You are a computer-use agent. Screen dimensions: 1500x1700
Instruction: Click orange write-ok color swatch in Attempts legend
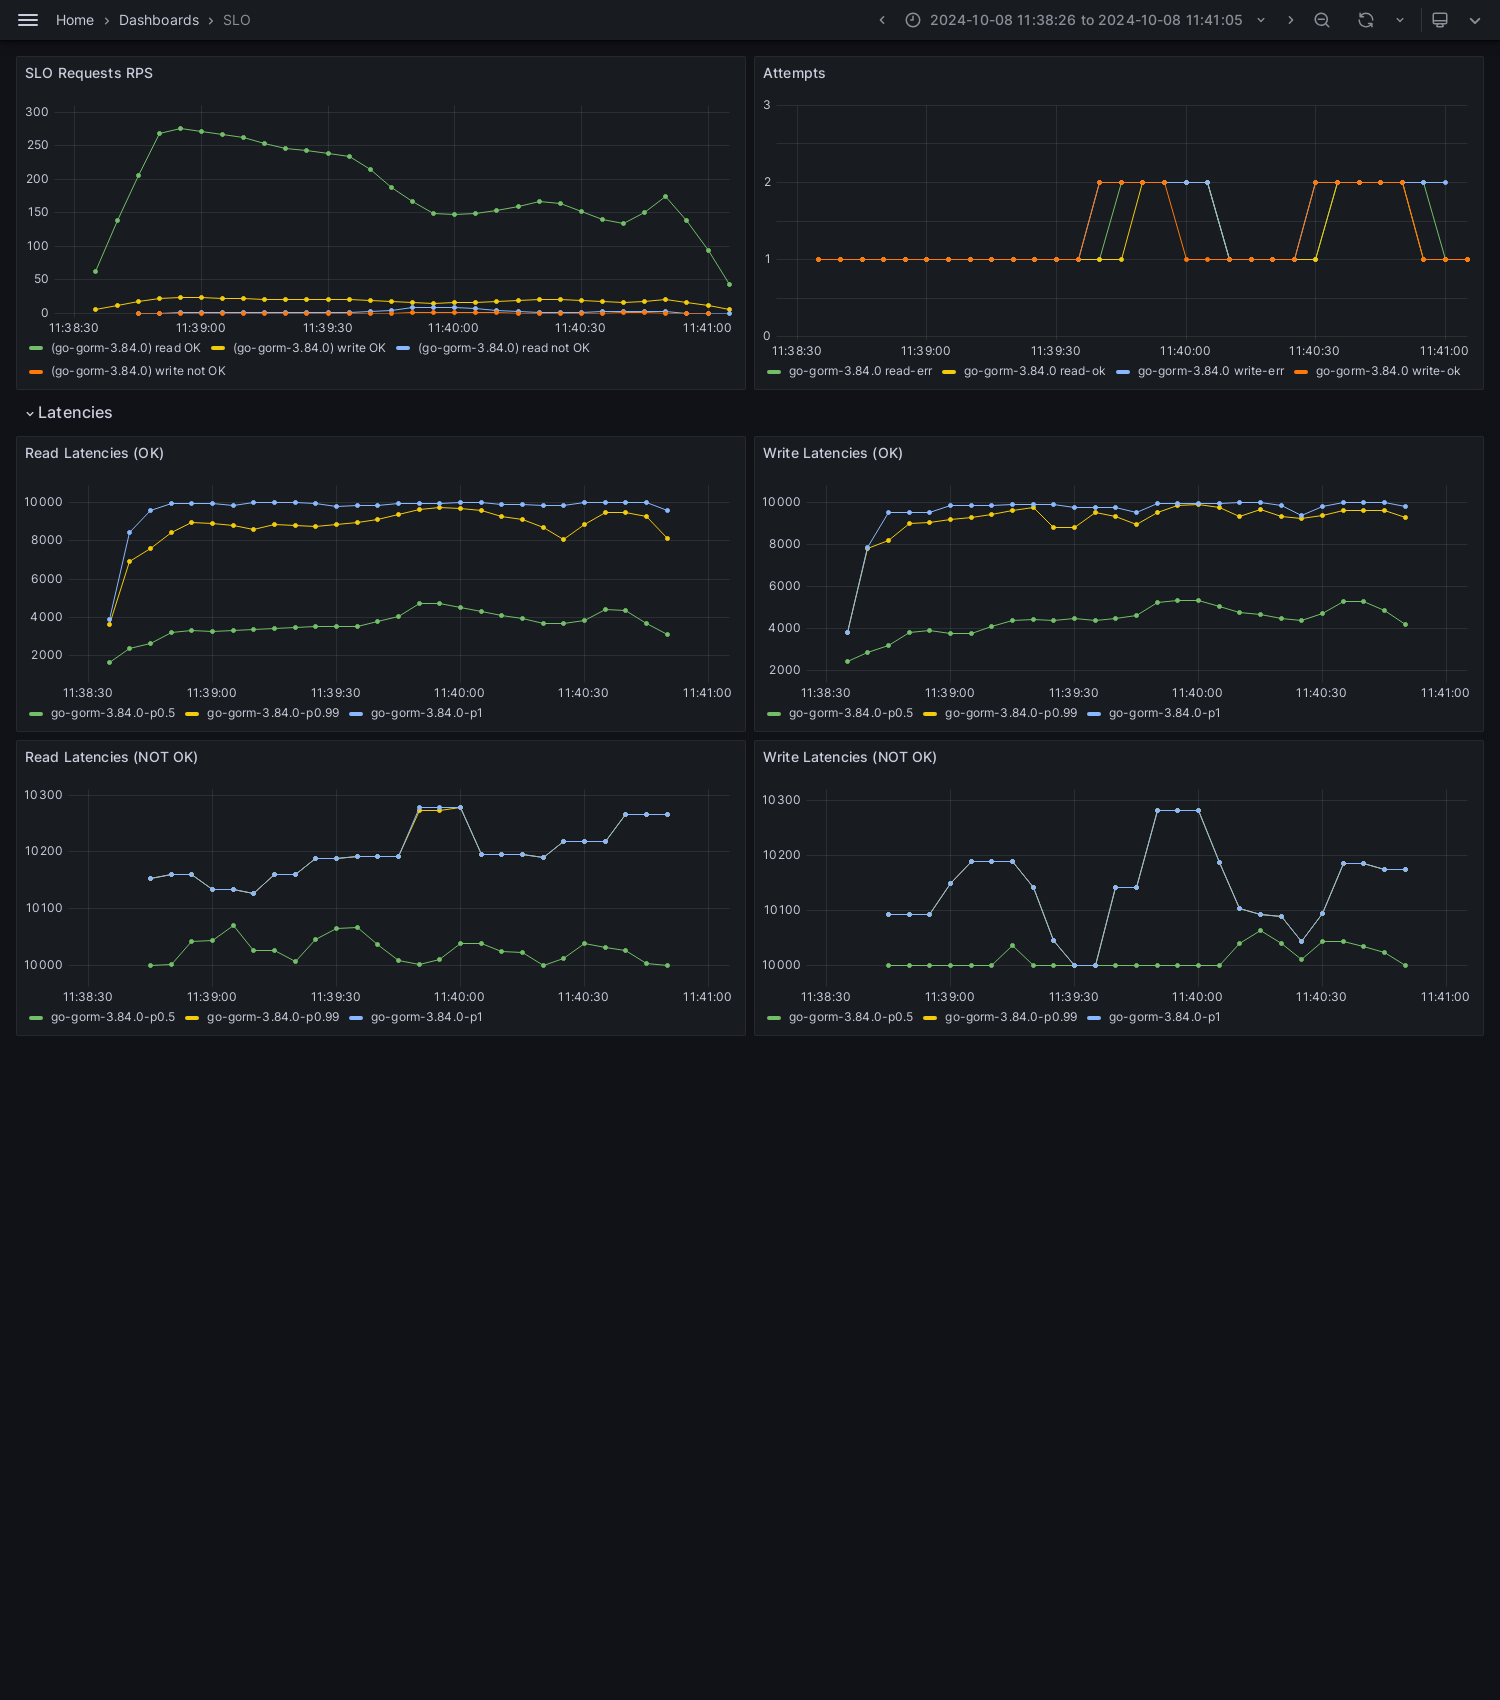[1301, 371]
